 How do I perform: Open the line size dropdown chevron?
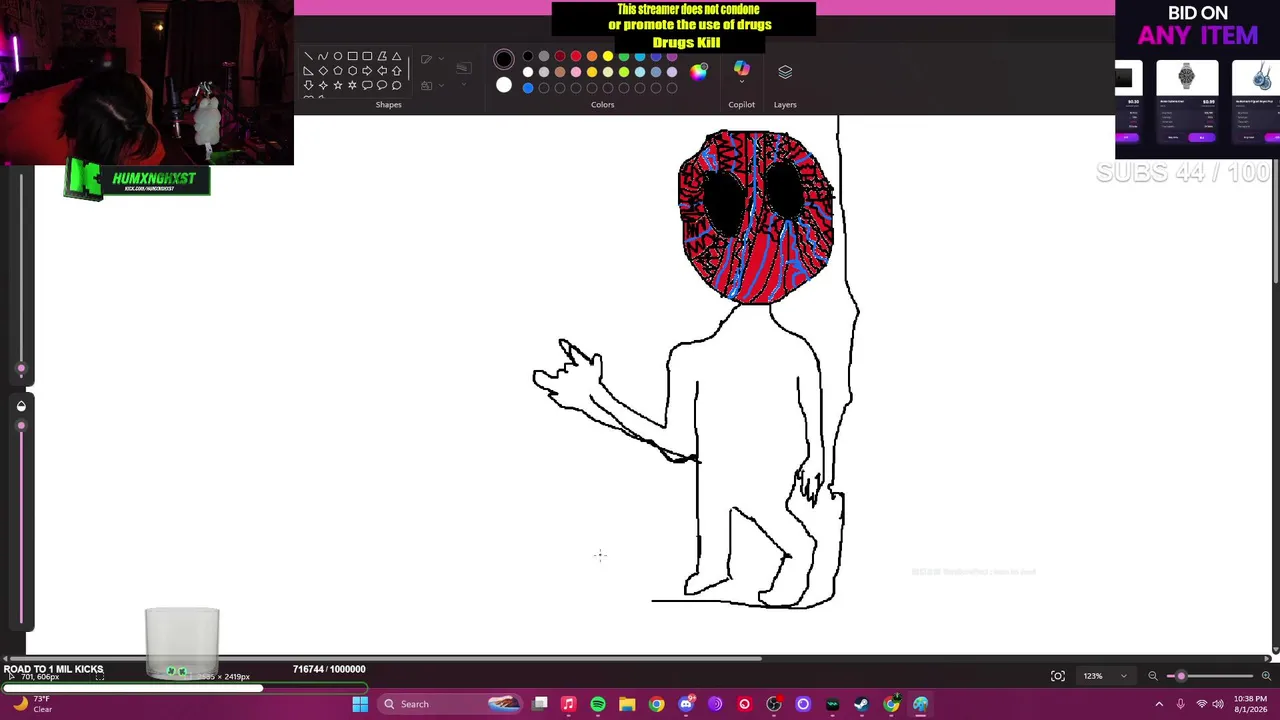coord(464,84)
